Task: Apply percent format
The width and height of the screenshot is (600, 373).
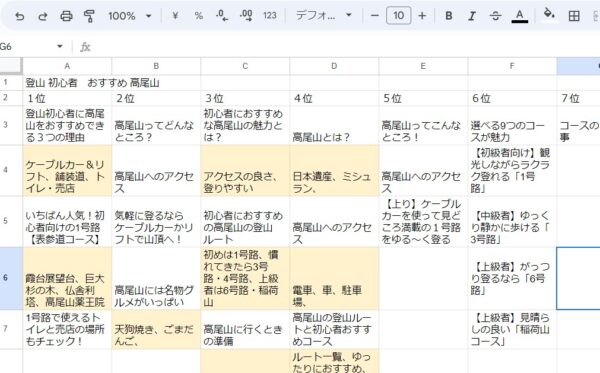Action: tap(199, 16)
